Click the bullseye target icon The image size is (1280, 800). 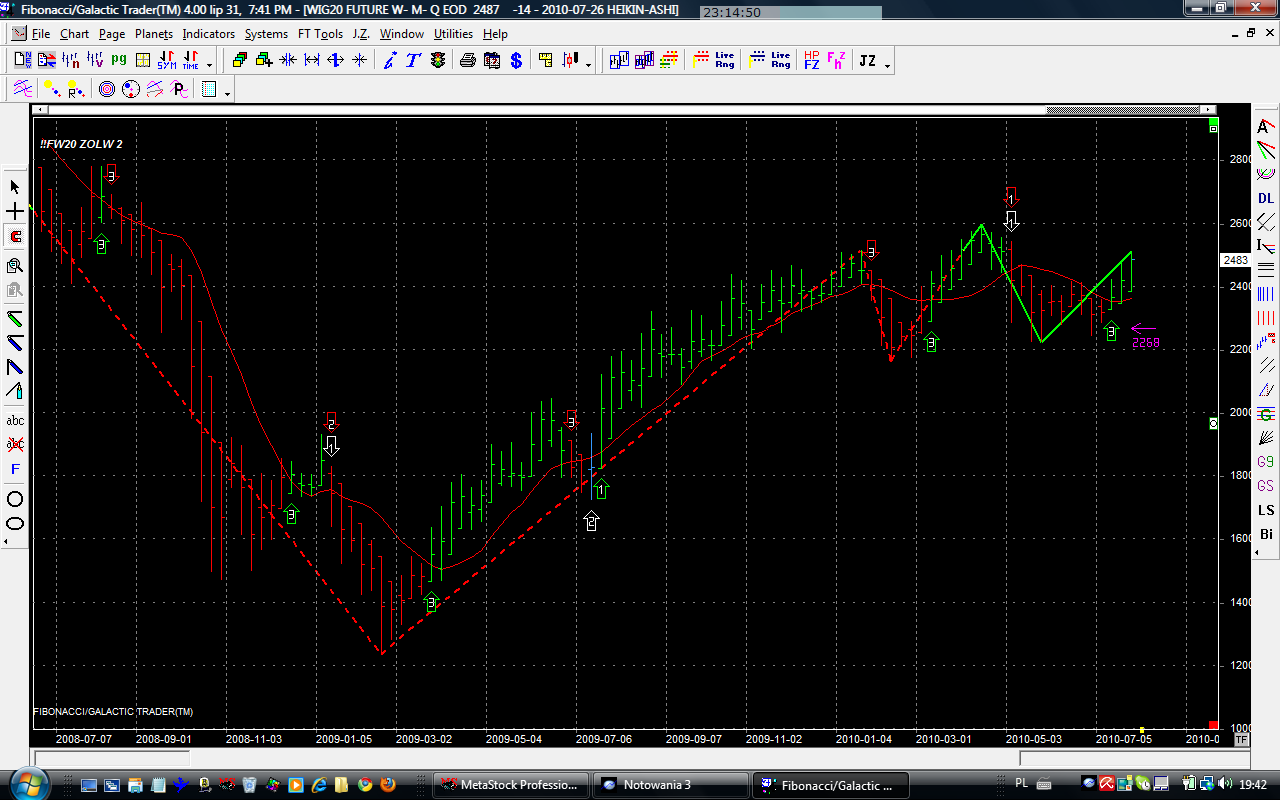107,90
